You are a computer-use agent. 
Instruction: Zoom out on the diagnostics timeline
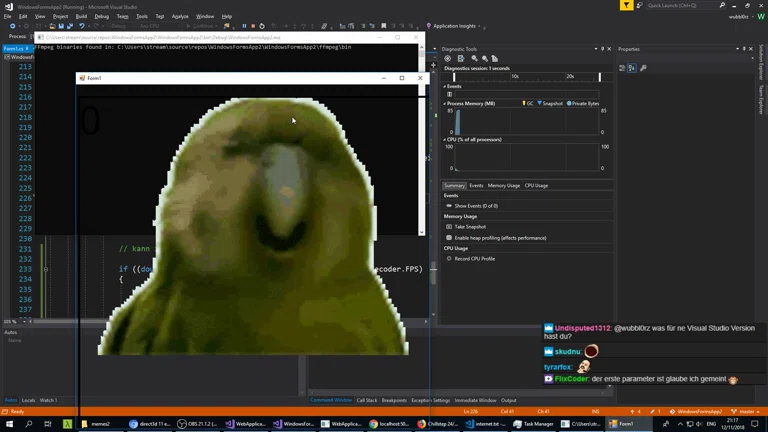click(x=485, y=58)
